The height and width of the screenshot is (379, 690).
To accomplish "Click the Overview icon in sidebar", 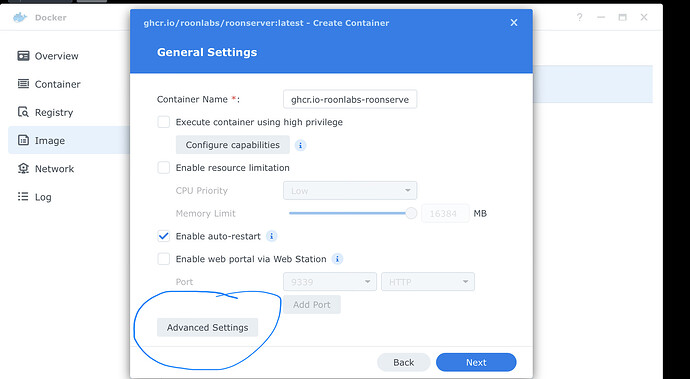I will point(23,56).
